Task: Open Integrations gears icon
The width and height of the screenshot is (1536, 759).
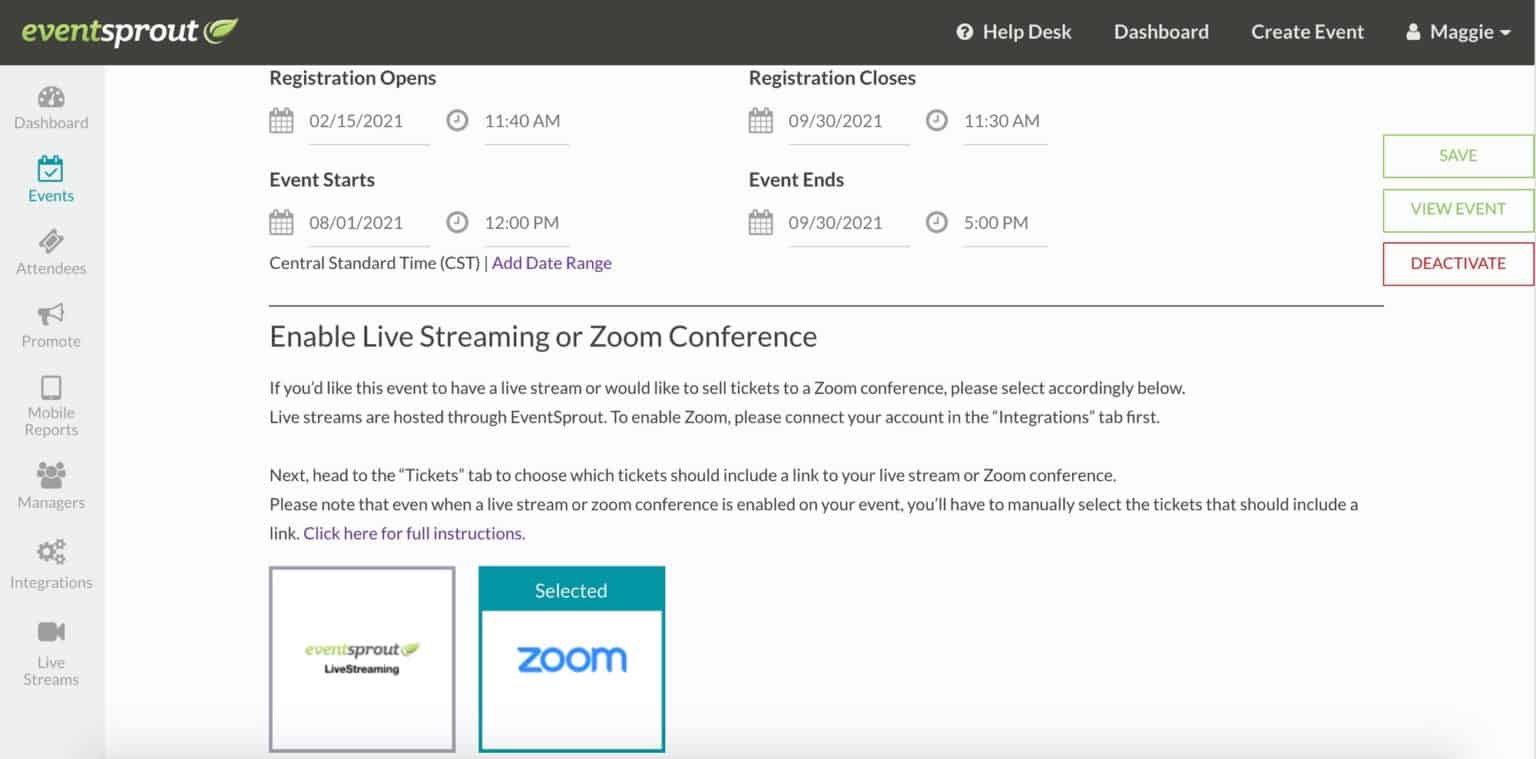Action: 51,552
